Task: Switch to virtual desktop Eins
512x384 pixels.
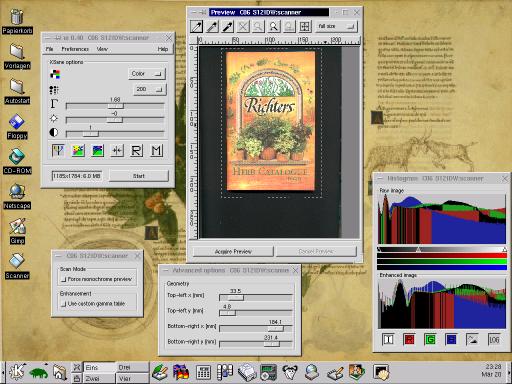Action: [99, 367]
